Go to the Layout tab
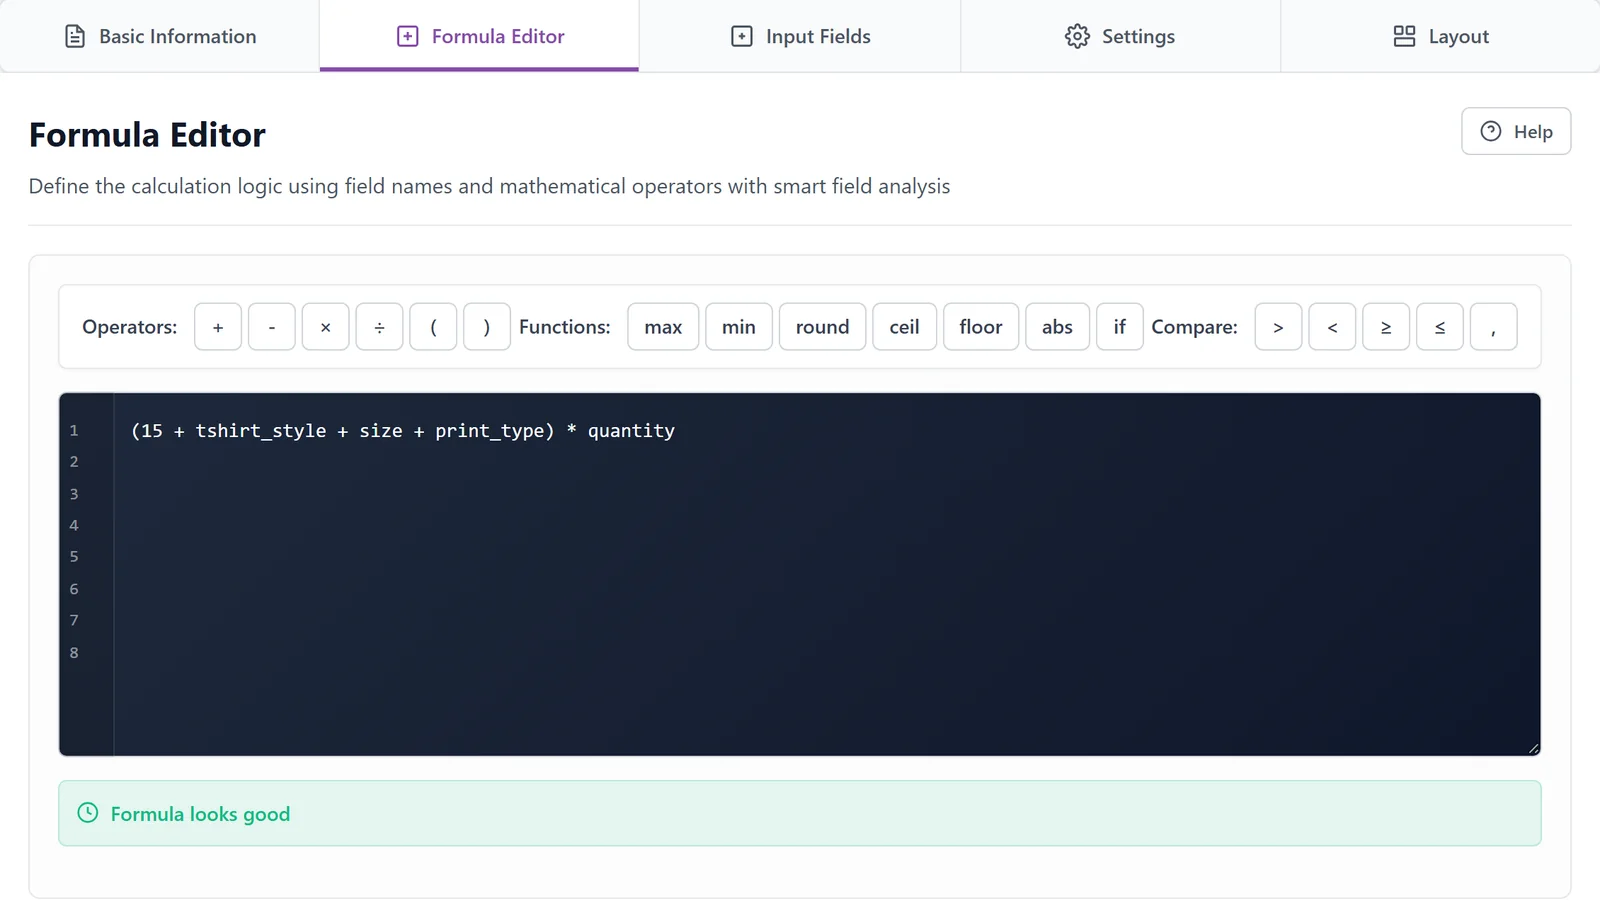This screenshot has height=918, width=1600. pos(1440,36)
